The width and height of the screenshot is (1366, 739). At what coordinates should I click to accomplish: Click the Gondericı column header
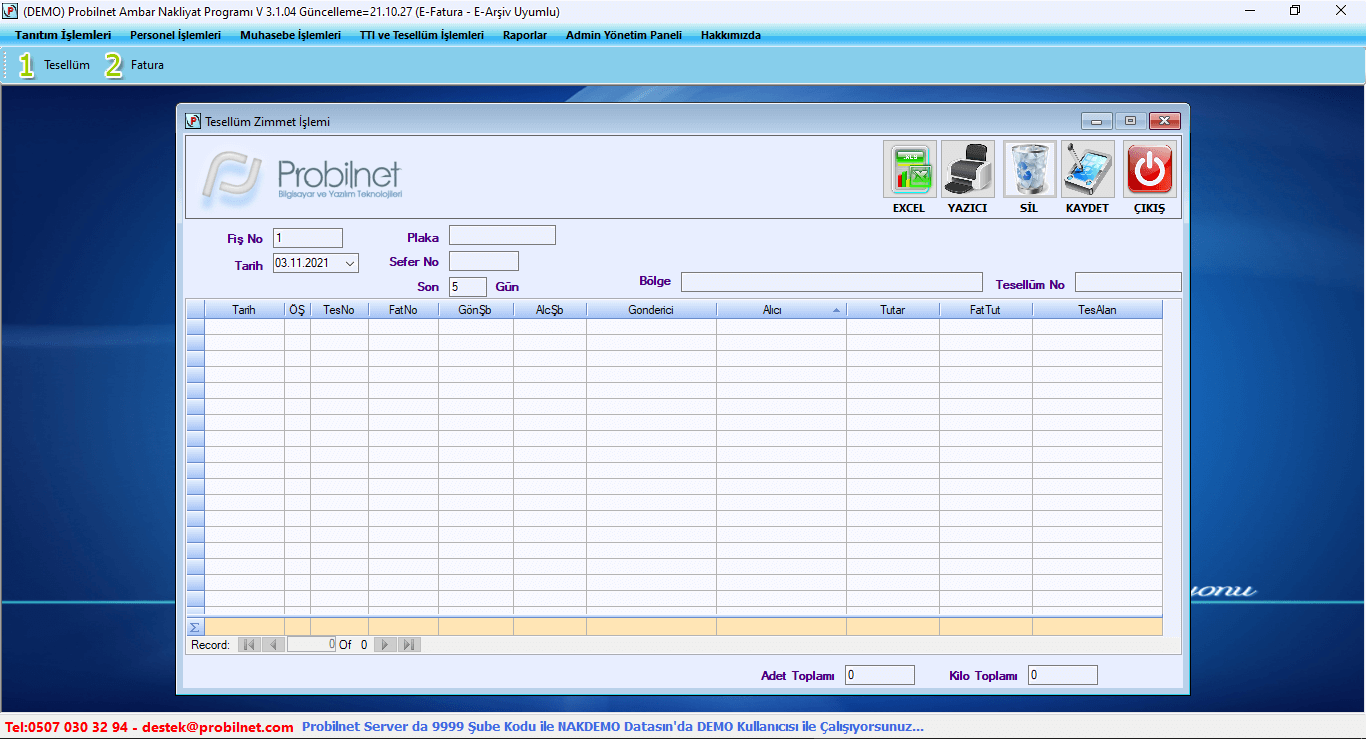[650, 310]
